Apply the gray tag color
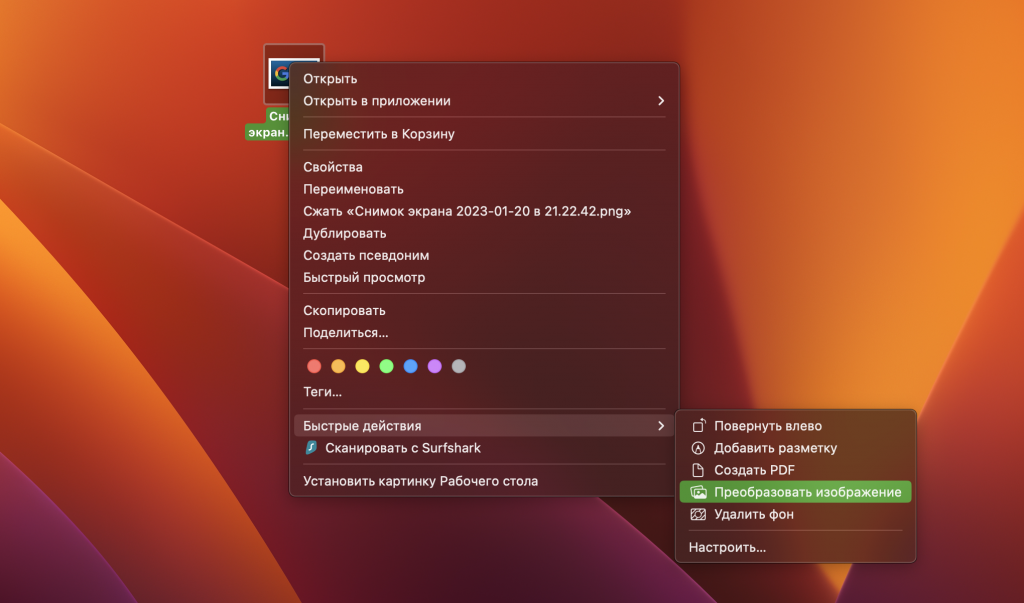Screen dimensions: 1024x603 [x=459, y=366]
